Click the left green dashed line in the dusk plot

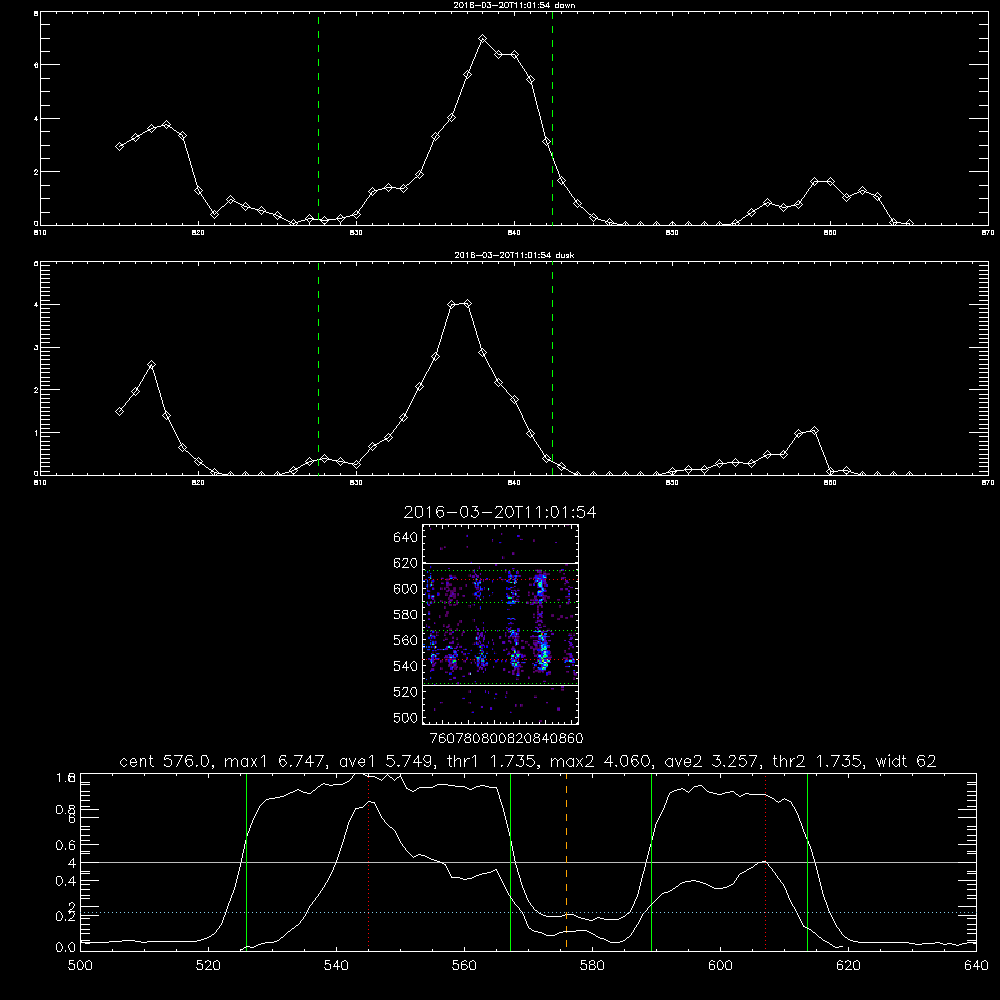(x=318, y=369)
